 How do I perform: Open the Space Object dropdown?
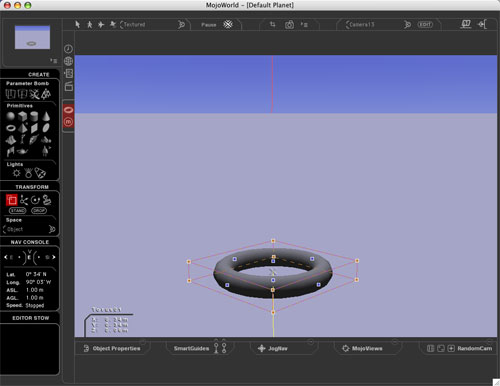pyautogui.click(x=29, y=229)
